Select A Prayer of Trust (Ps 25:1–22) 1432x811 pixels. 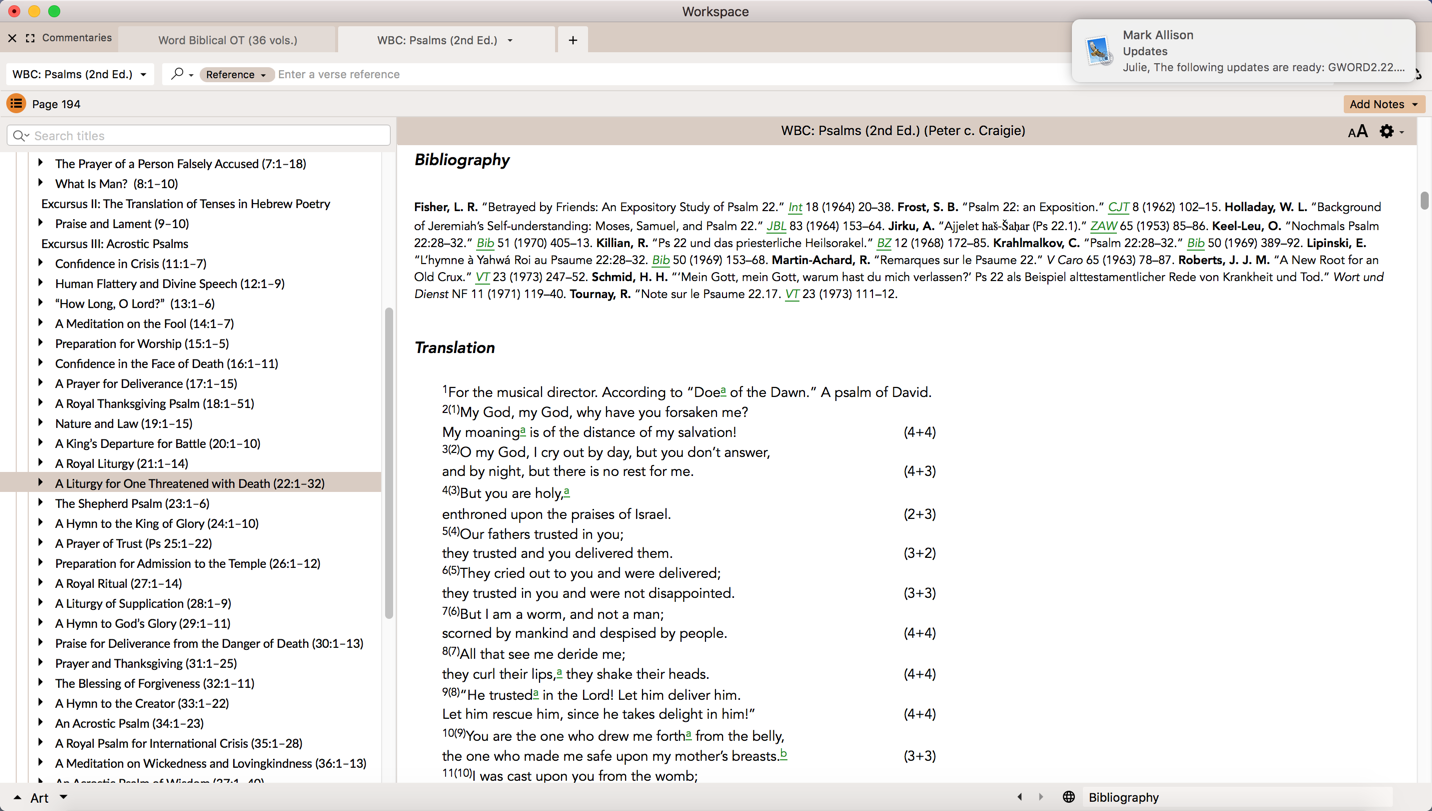point(133,543)
